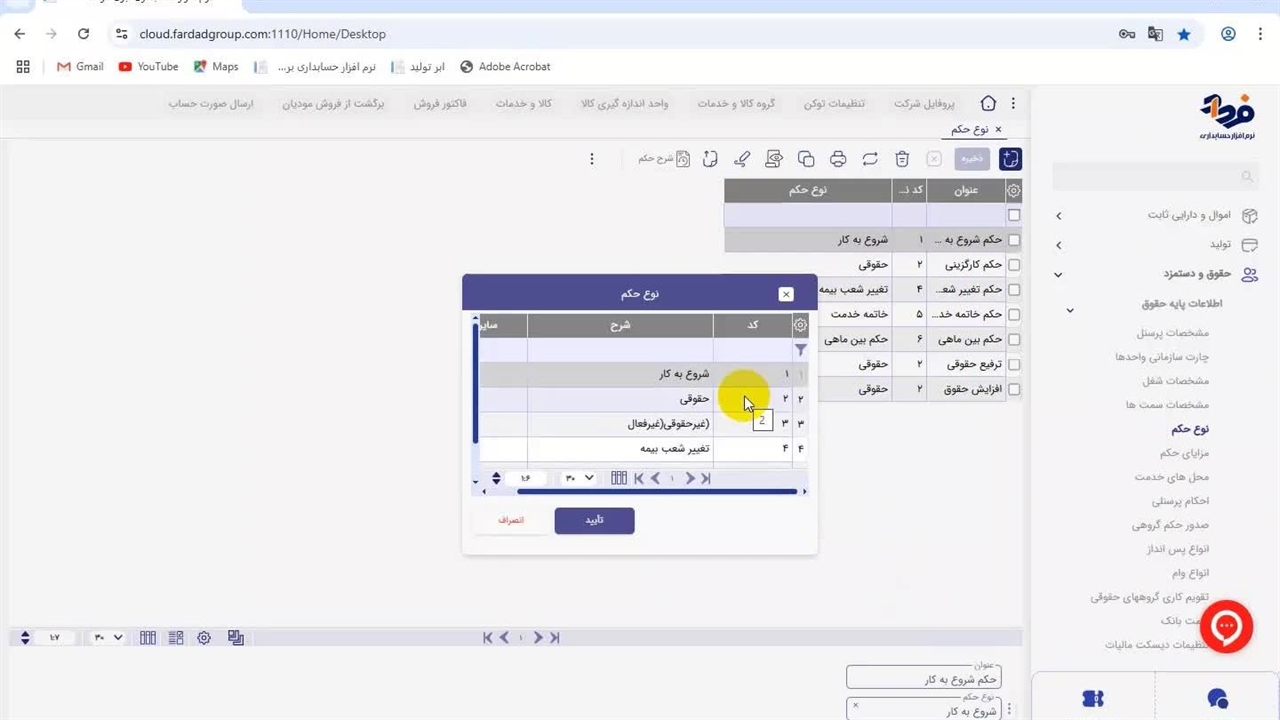This screenshot has width=1280, height=720.
Task: Click the printer icon in toolbar
Action: 838,159
